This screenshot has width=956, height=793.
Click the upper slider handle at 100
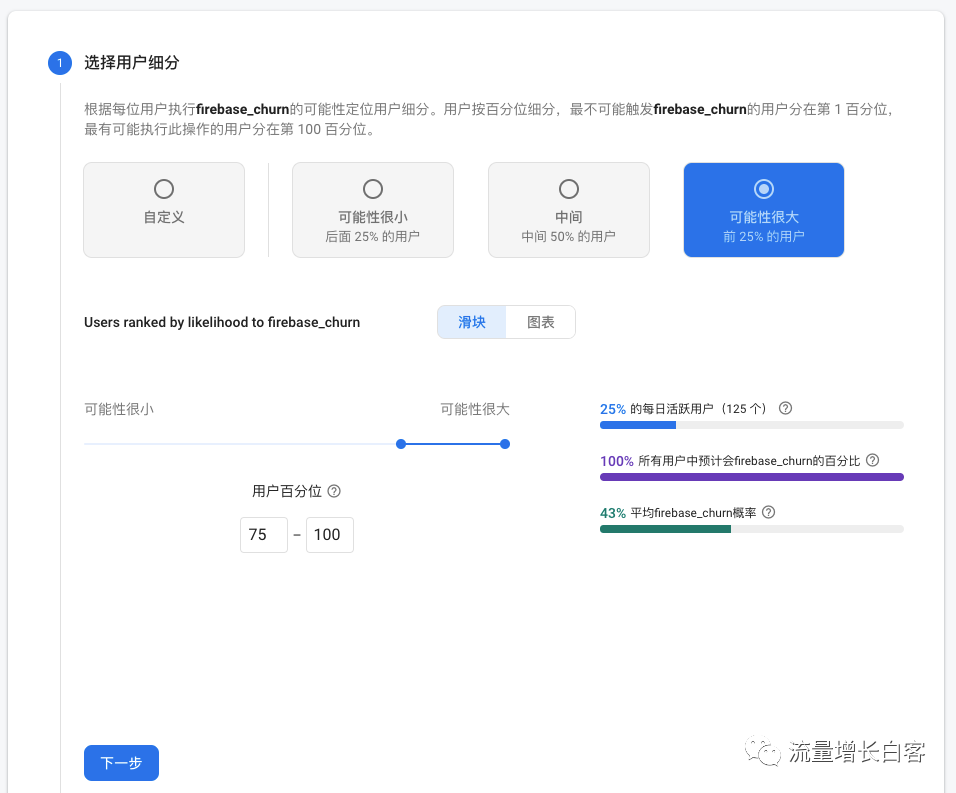tap(505, 444)
